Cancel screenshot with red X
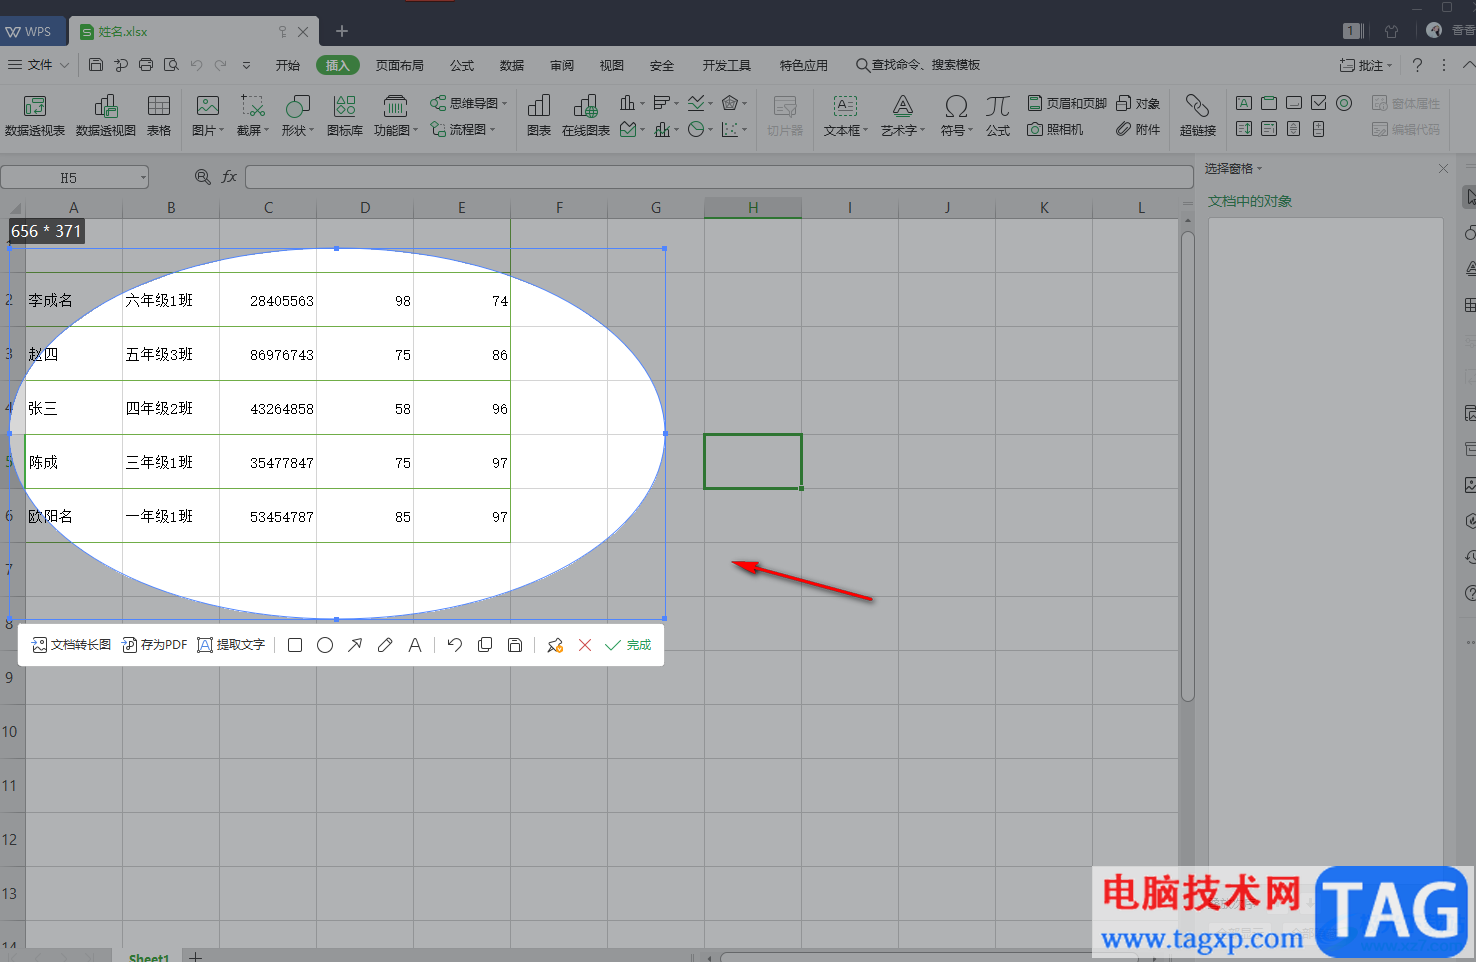This screenshot has height=962, width=1476. pyautogui.click(x=585, y=645)
